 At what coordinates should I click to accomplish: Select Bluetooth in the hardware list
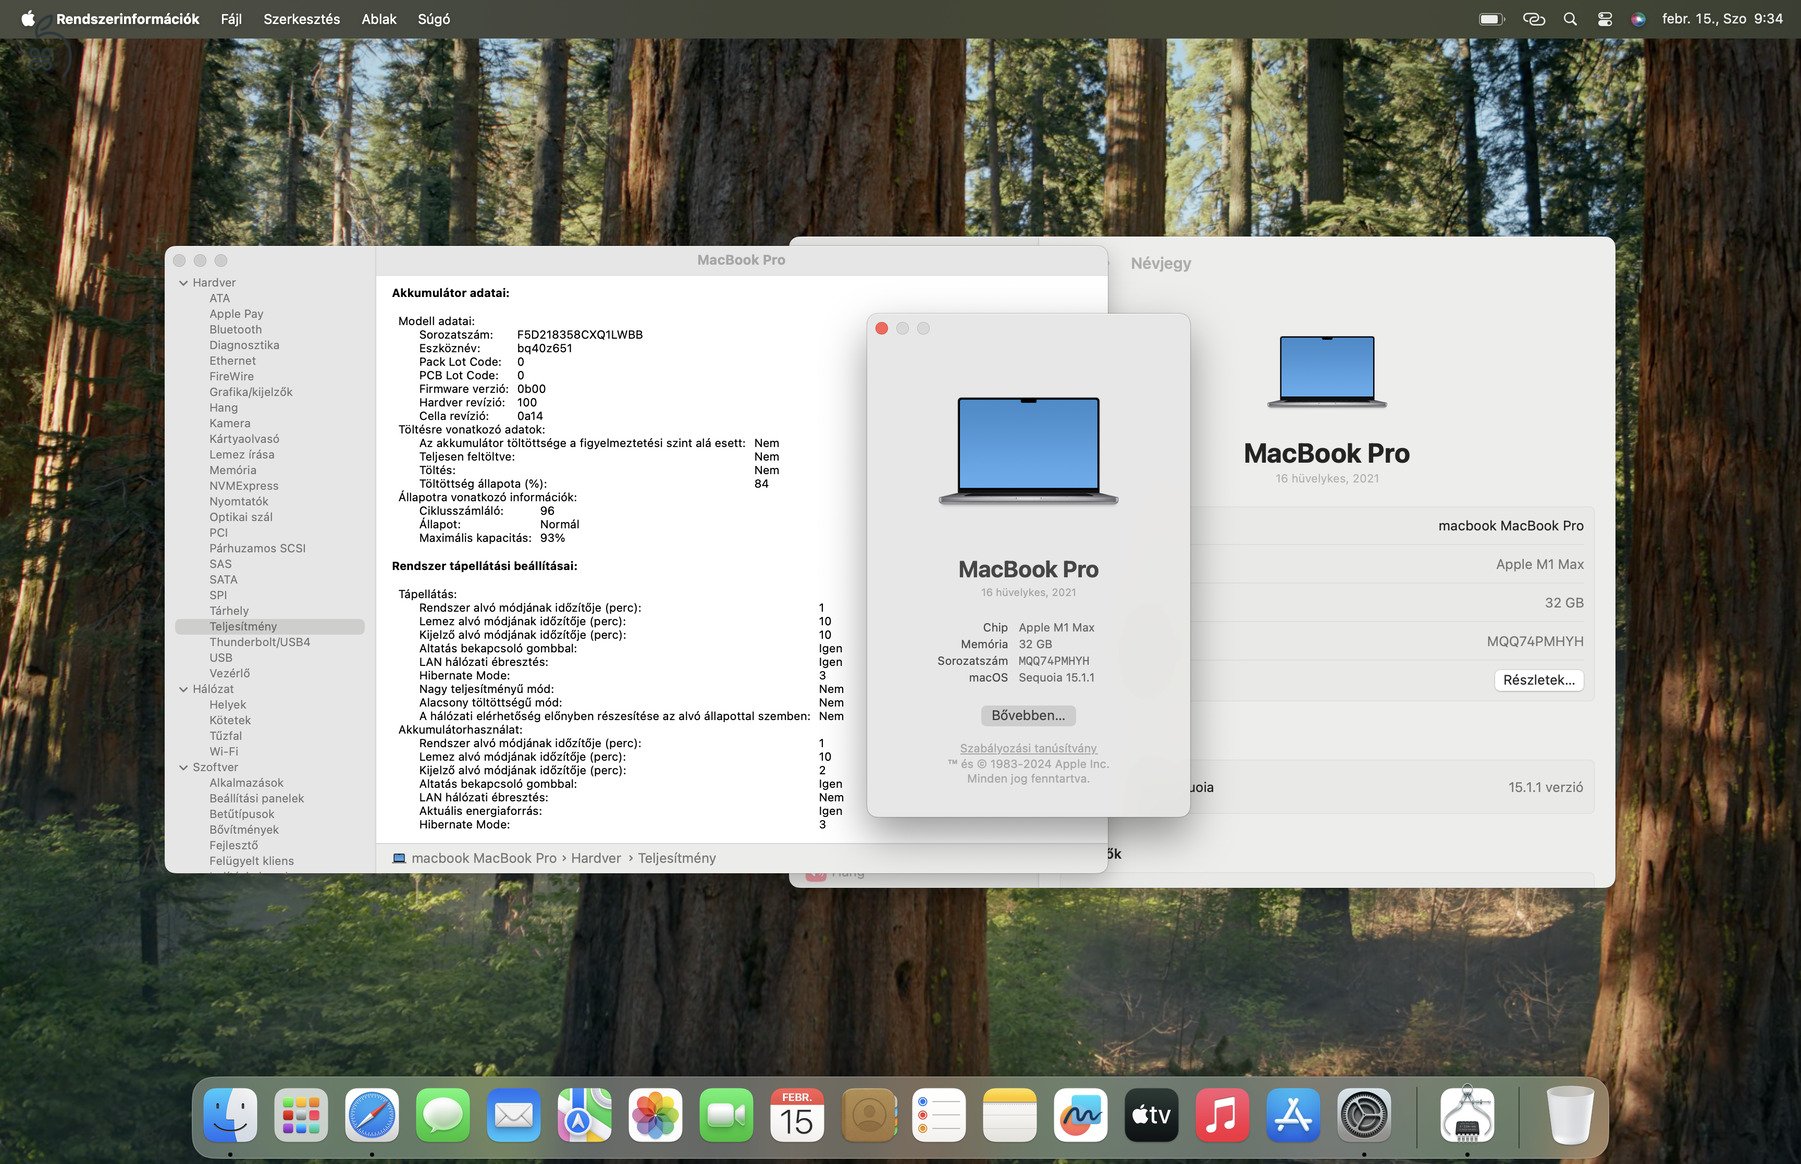[236, 330]
